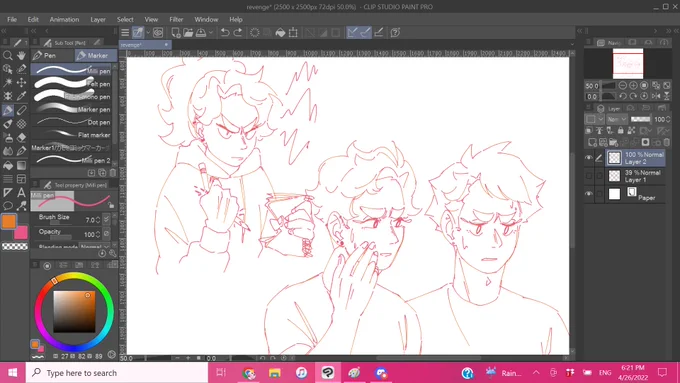Select the Fill bucket tool
The height and width of the screenshot is (383, 680).
click(x=8, y=165)
